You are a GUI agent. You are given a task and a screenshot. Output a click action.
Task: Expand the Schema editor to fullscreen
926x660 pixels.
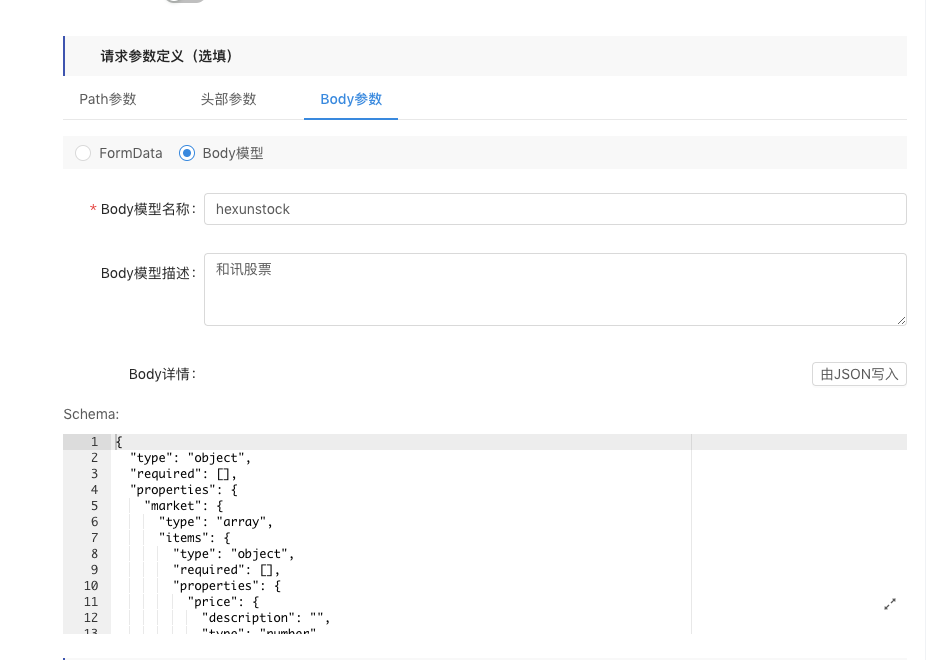click(x=890, y=604)
